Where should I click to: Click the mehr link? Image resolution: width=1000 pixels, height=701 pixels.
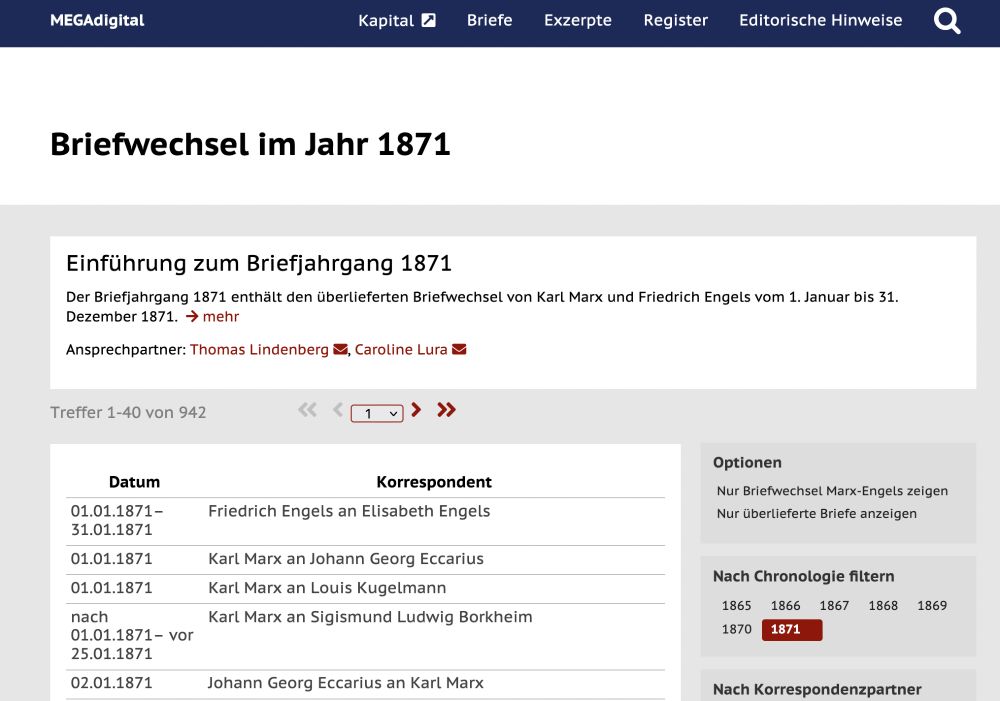221,316
